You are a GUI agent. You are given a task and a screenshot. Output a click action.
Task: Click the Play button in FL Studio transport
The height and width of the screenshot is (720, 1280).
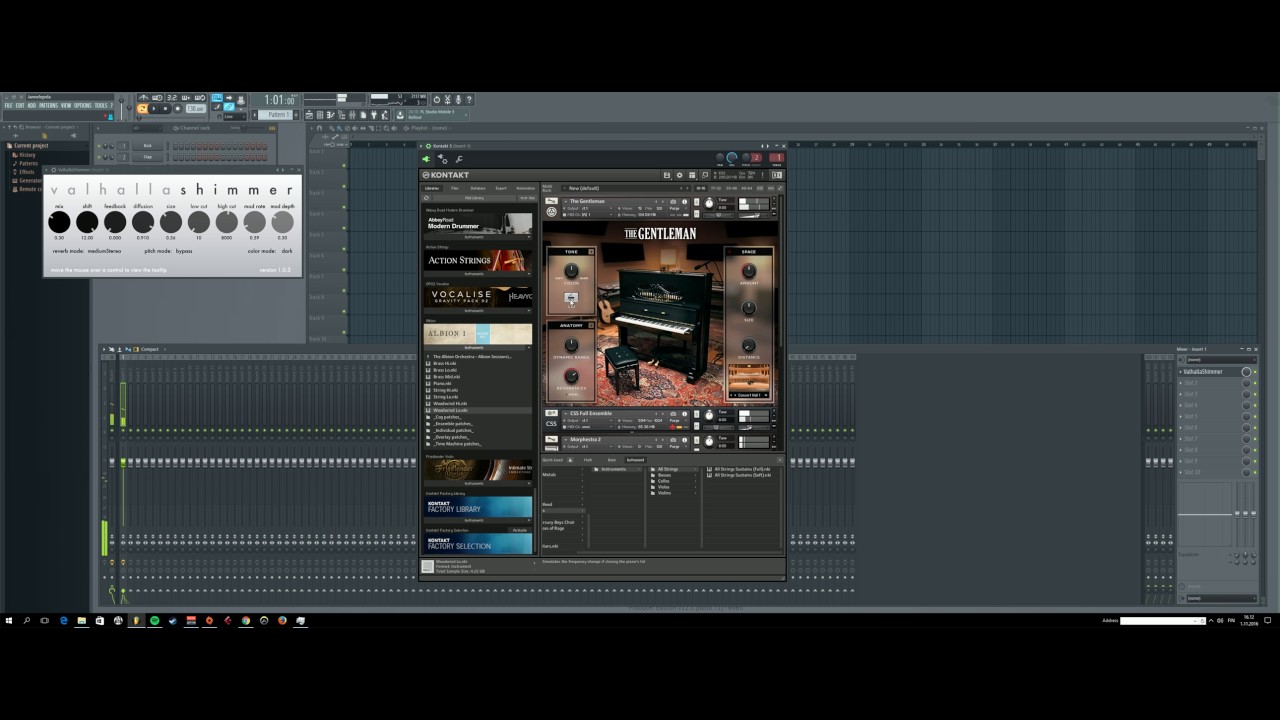(x=153, y=108)
